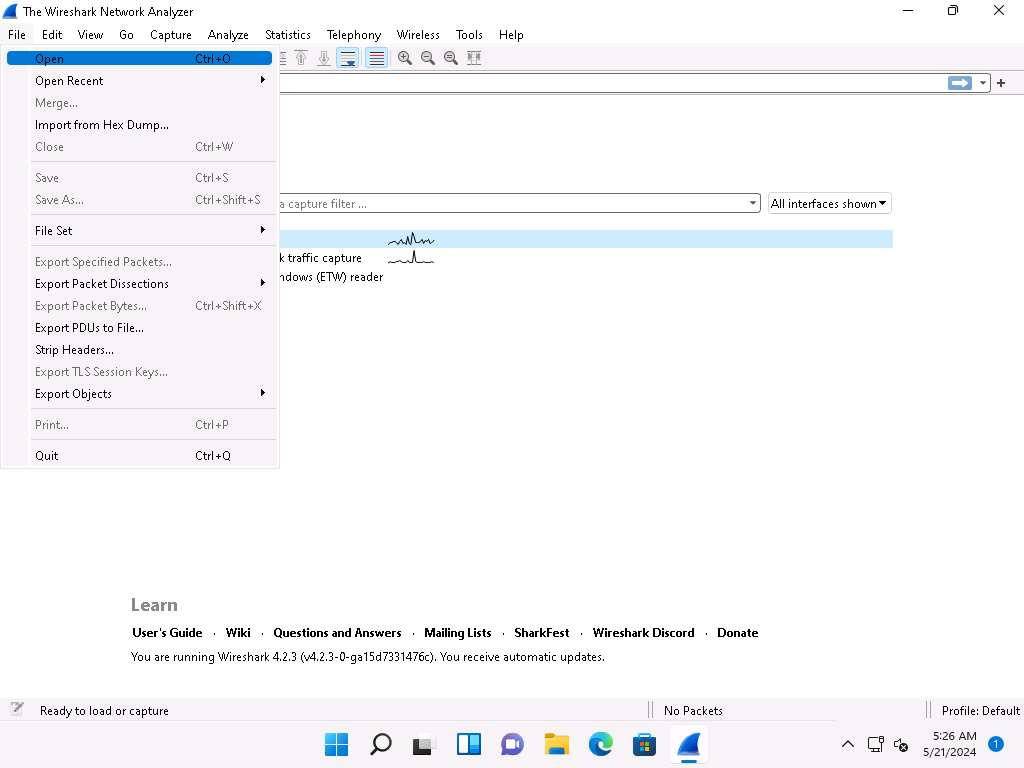Visit the Wireshark Discord link
The height and width of the screenshot is (768, 1024).
[643, 633]
